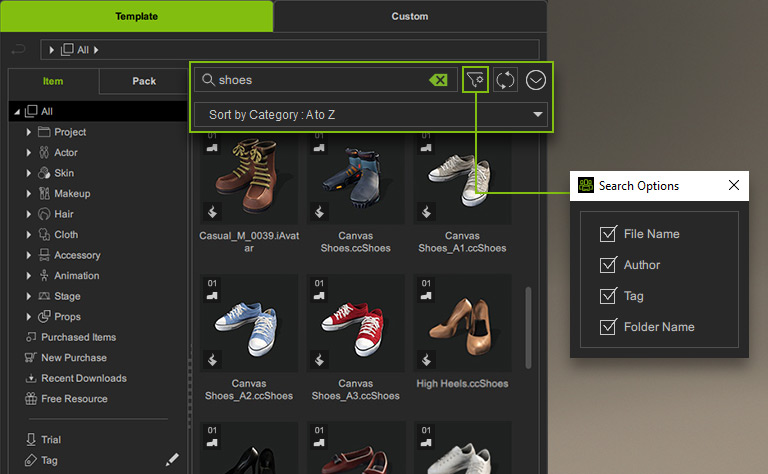Toggle the Folder Name checkbox

608,327
